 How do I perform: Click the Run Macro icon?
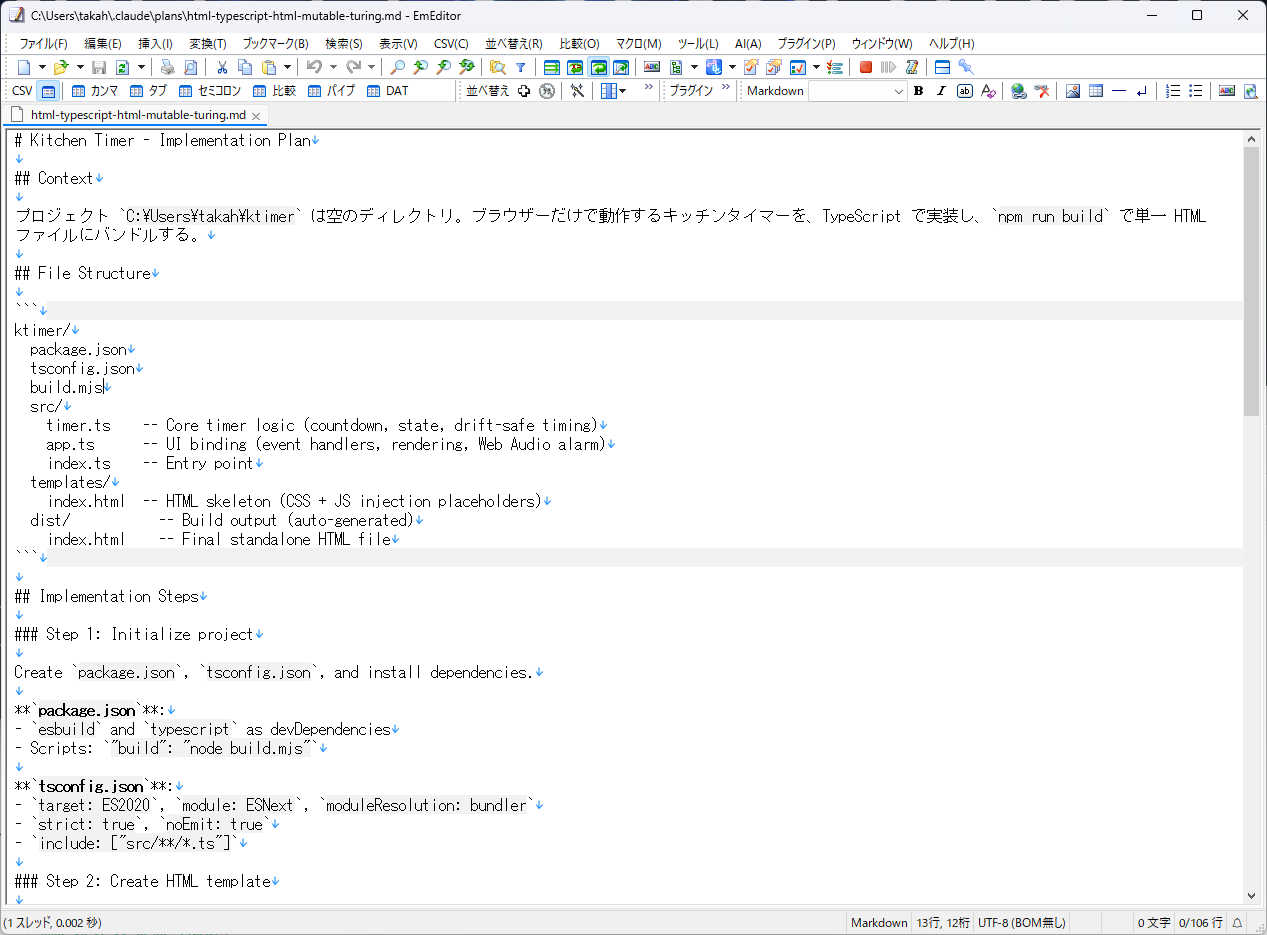(x=888, y=67)
